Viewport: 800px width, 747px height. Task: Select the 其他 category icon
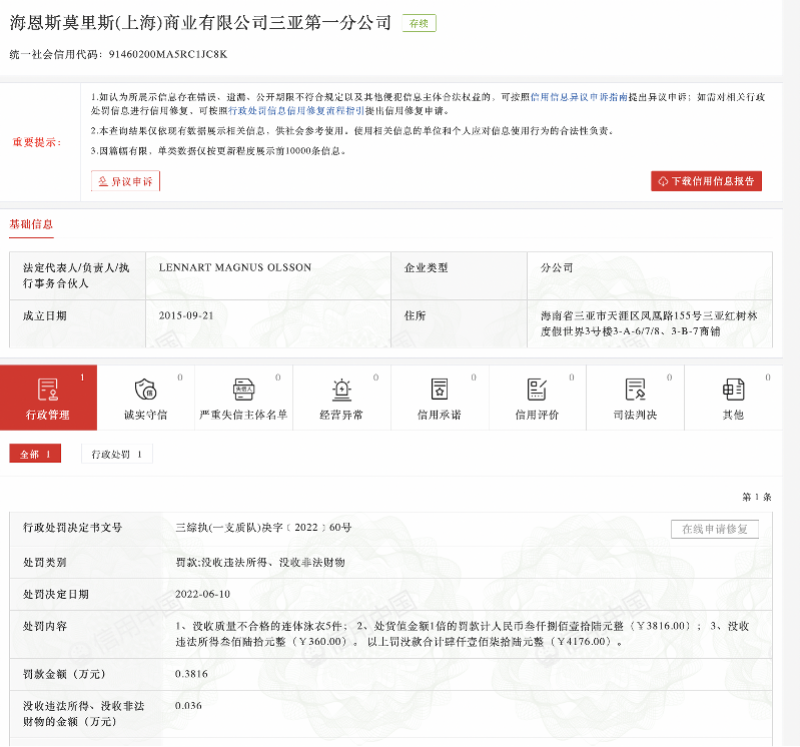click(x=733, y=390)
